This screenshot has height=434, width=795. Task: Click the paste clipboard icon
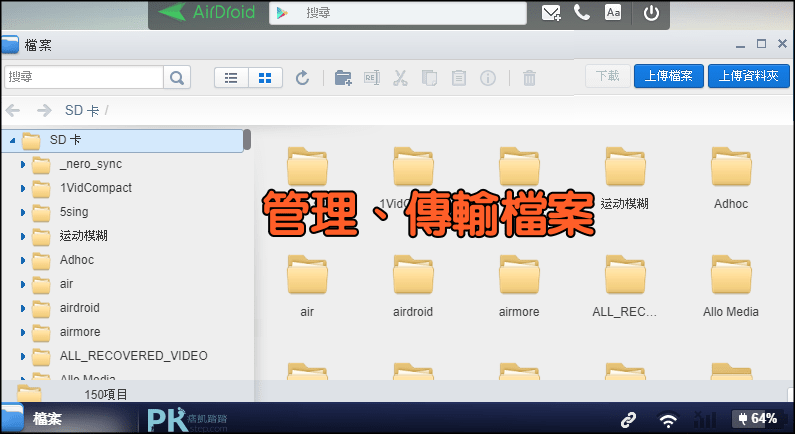pos(459,78)
